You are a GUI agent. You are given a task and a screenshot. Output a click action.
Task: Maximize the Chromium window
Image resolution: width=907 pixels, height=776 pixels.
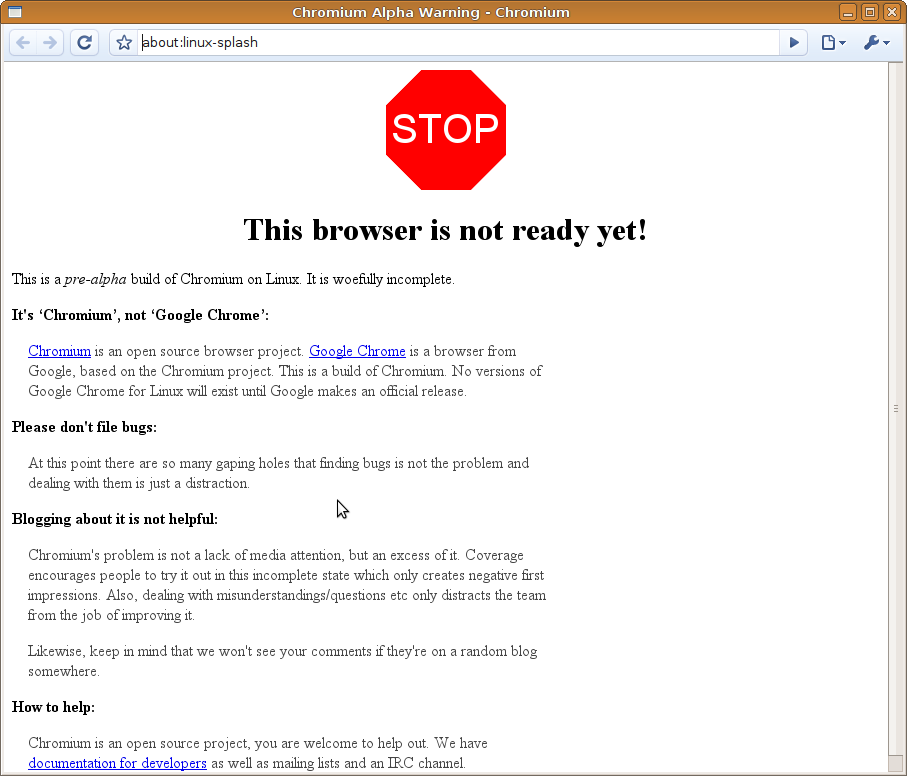pos(869,12)
